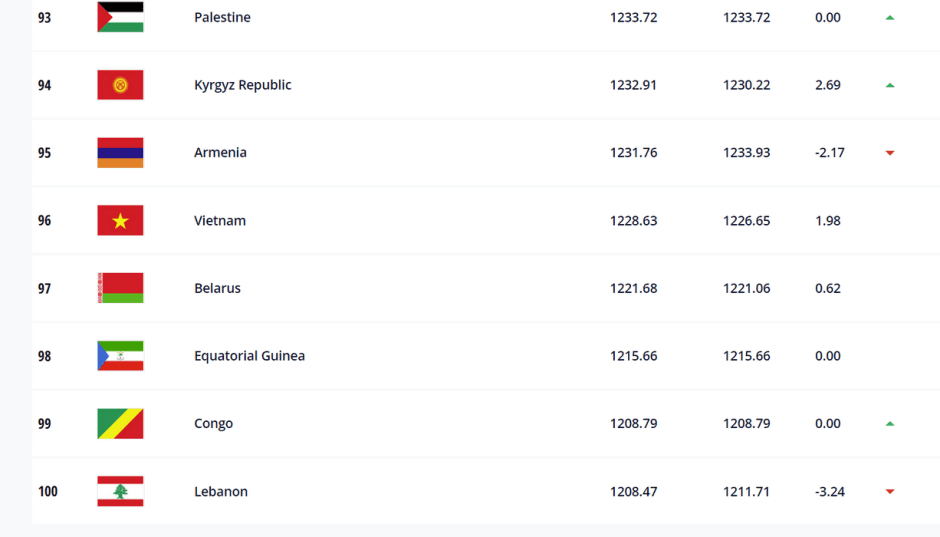Click rank number 100 in table
The width and height of the screenshot is (940, 537).
(x=48, y=491)
